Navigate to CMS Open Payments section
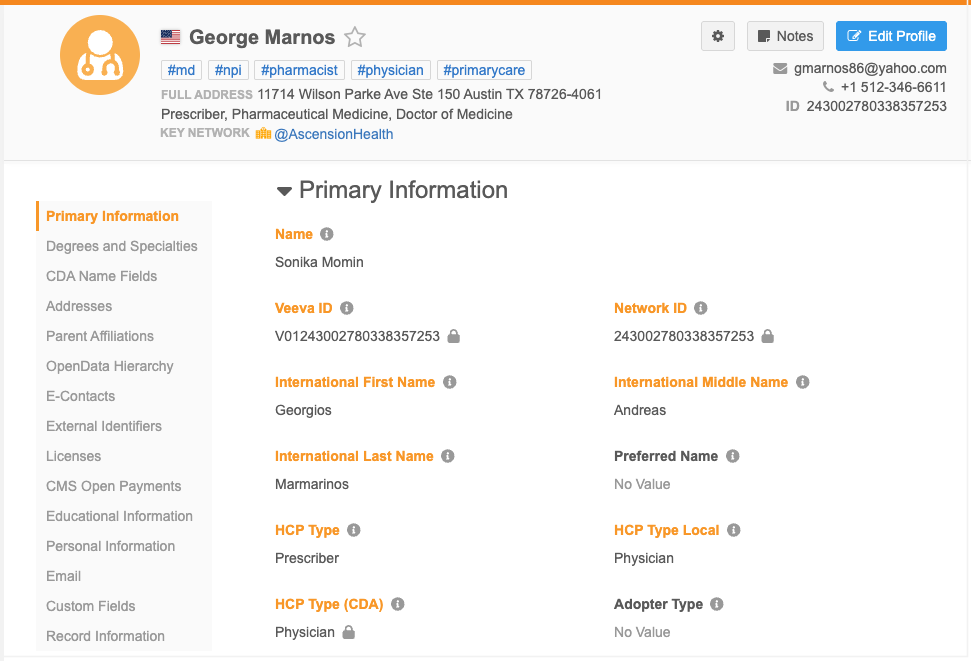This screenshot has width=971, height=661. [x=114, y=486]
